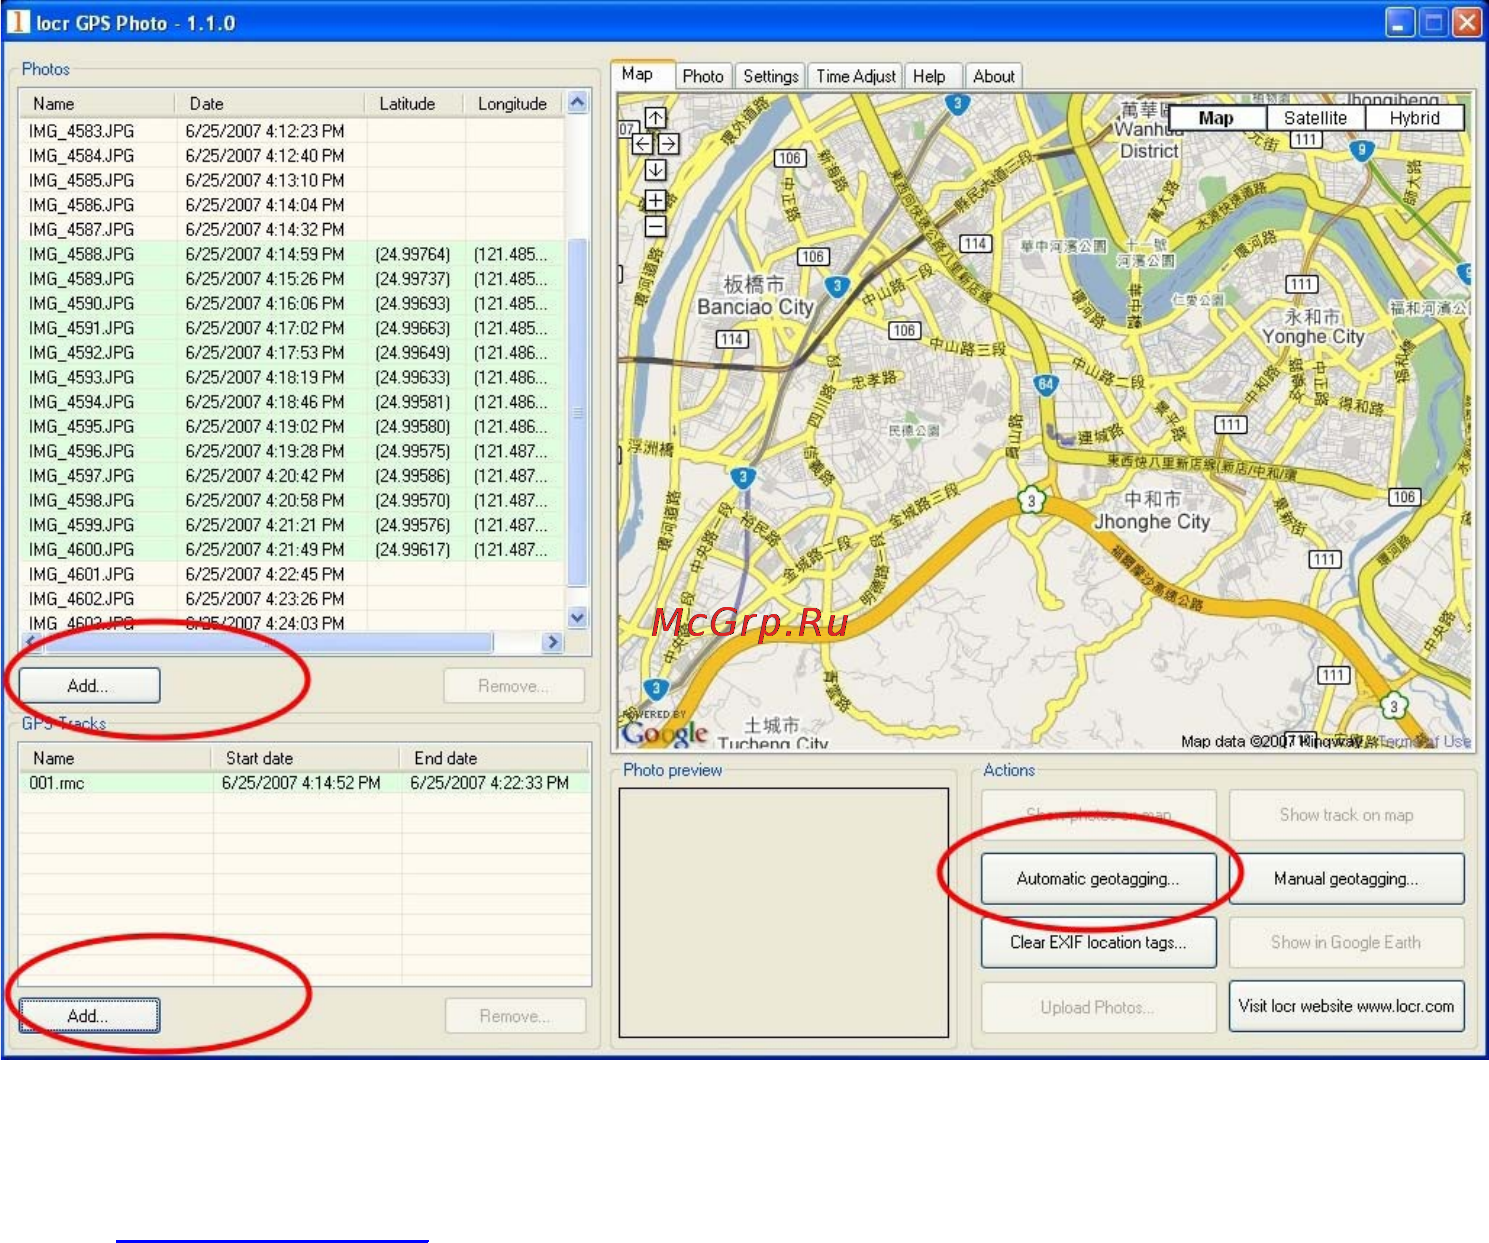Select photo IMG_4596.JPG

click(x=292, y=451)
